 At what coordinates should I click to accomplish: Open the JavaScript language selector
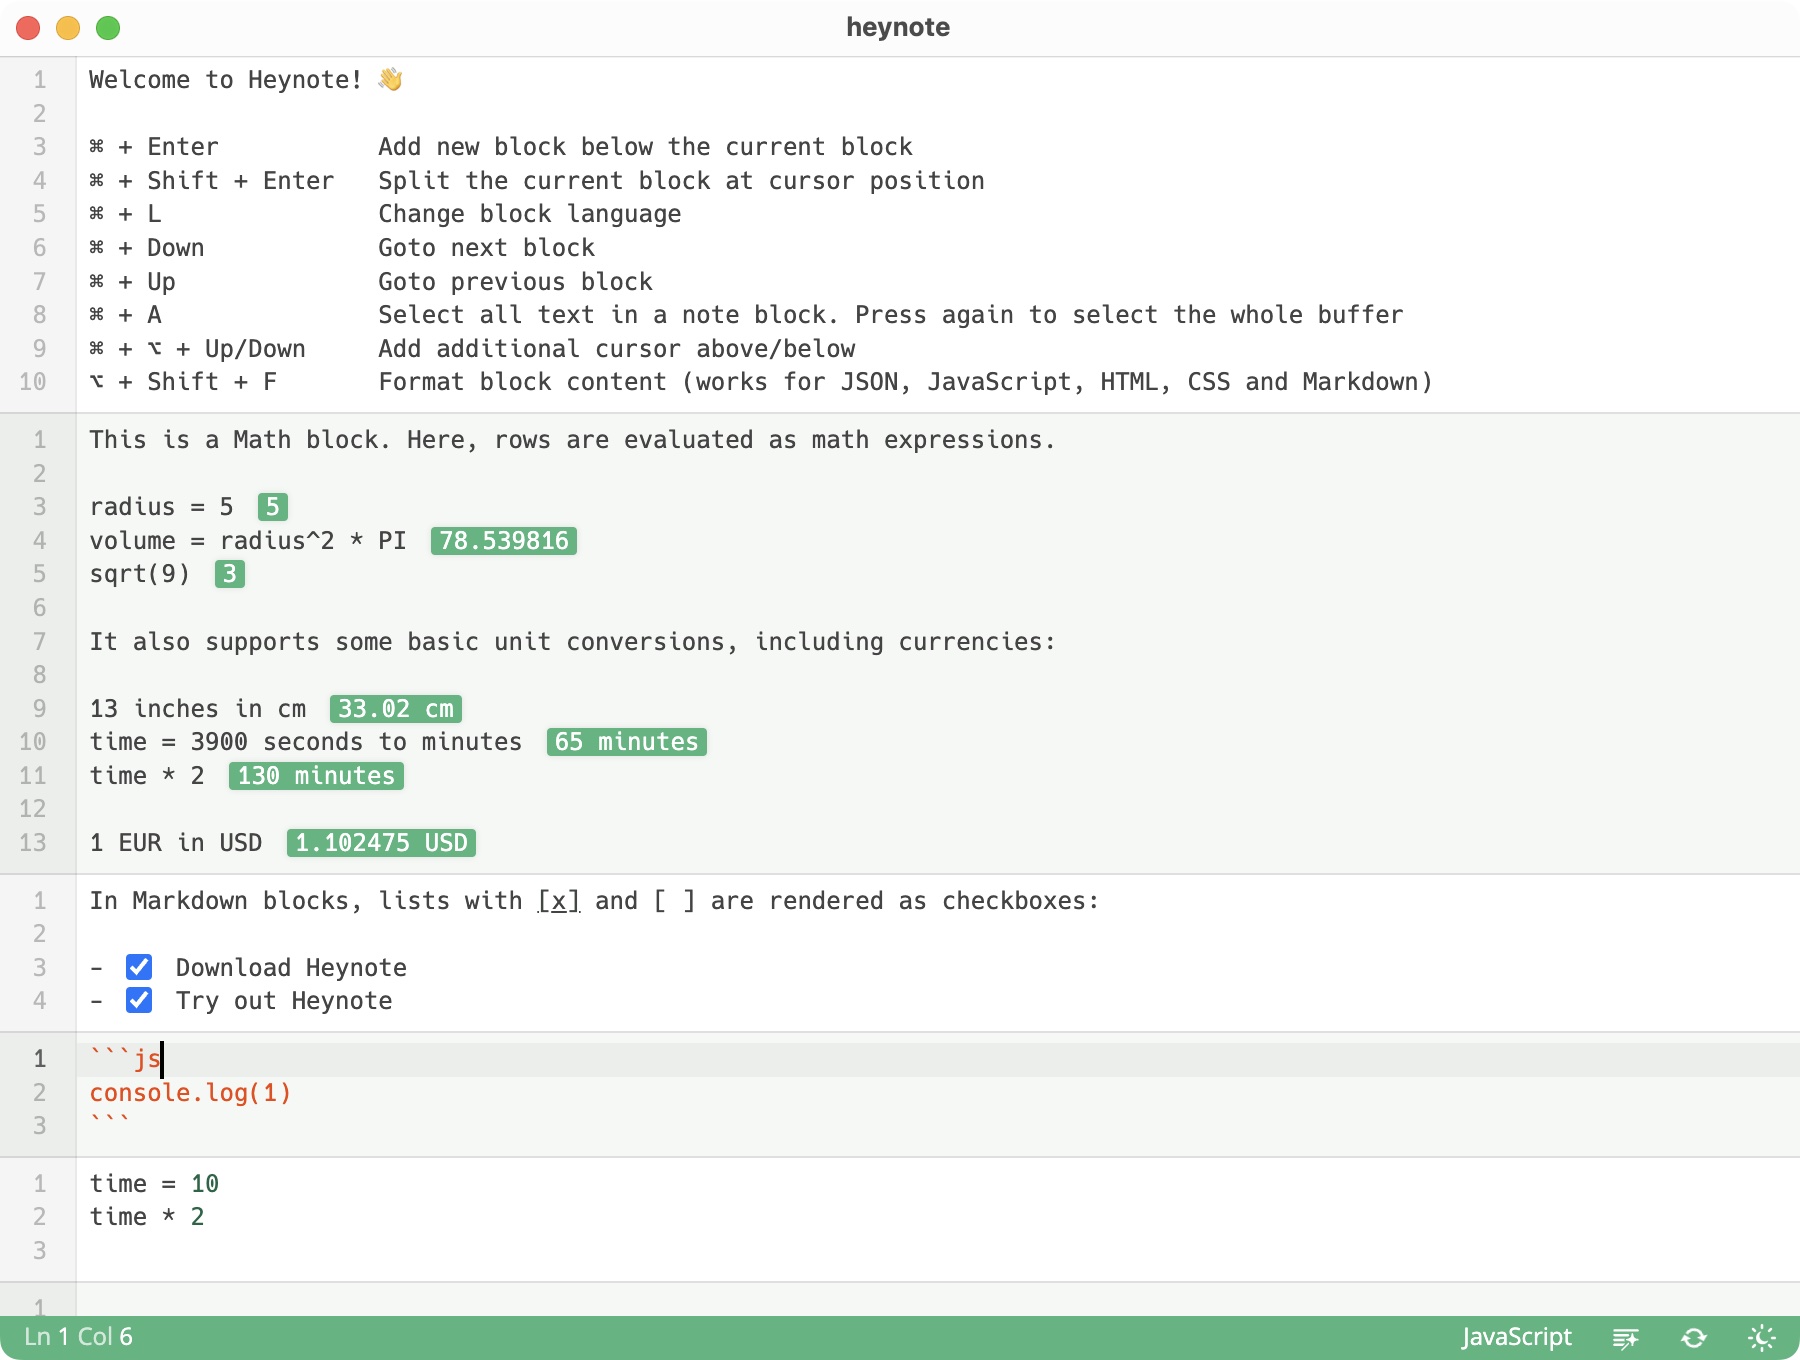[x=1516, y=1337]
